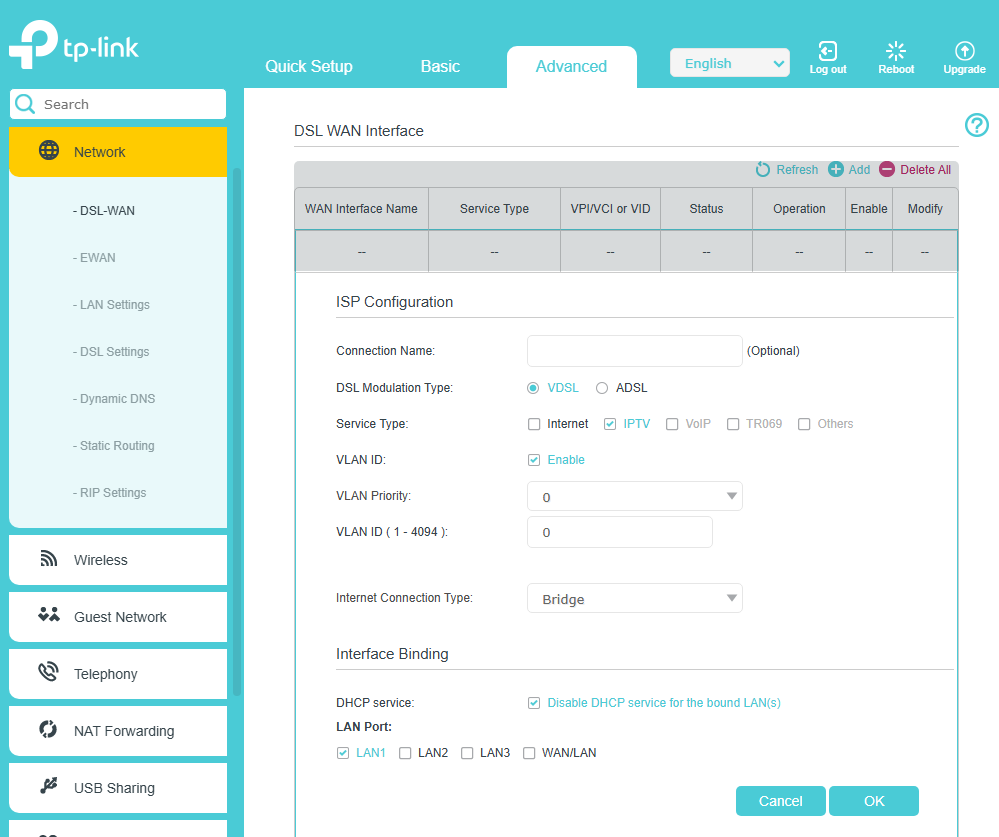Click the Refresh icon above the table
This screenshot has height=837, width=999.
click(x=763, y=170)
